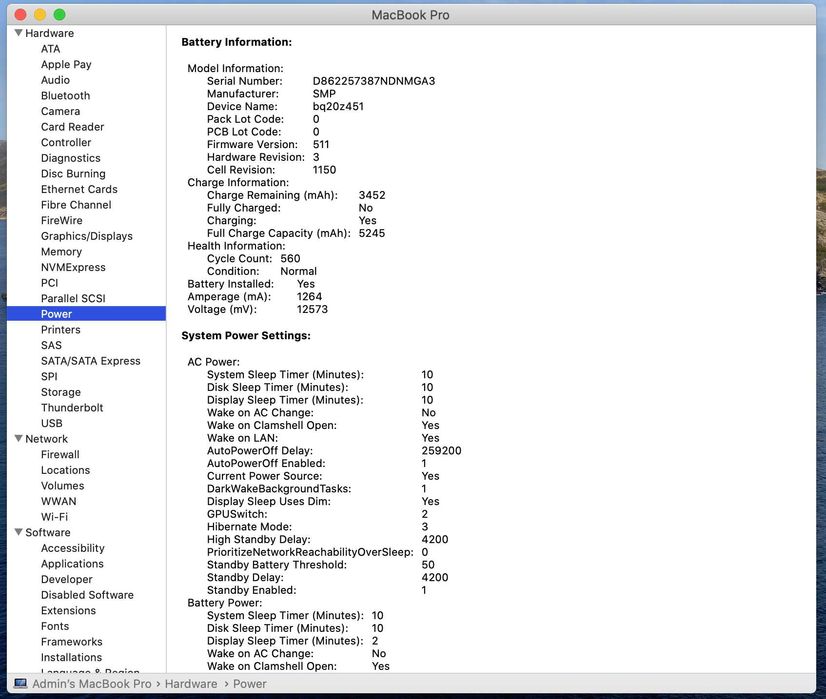Open Fibre Channel entry
Viewport: 826px width, 699px height.
click(76, 205)
